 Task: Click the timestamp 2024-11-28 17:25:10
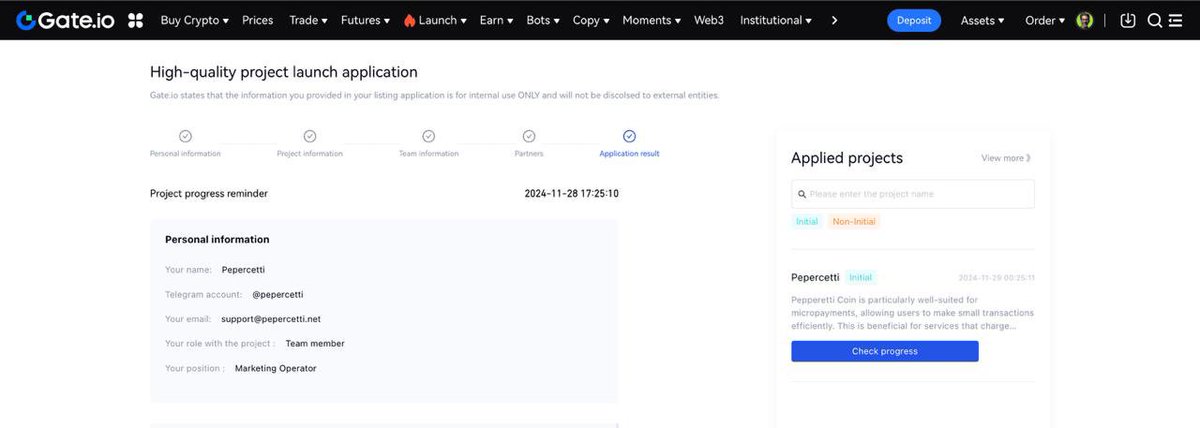point(572,194)
